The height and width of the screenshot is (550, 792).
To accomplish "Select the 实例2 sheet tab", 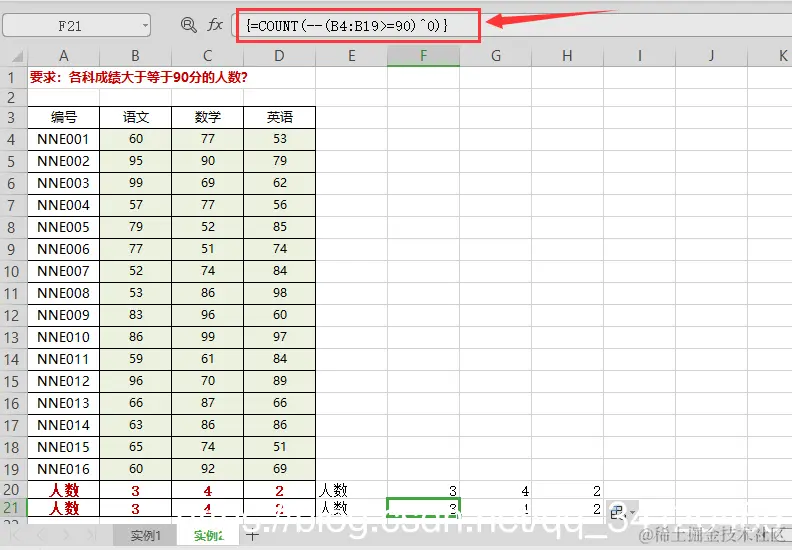I will tap(209, 535).
